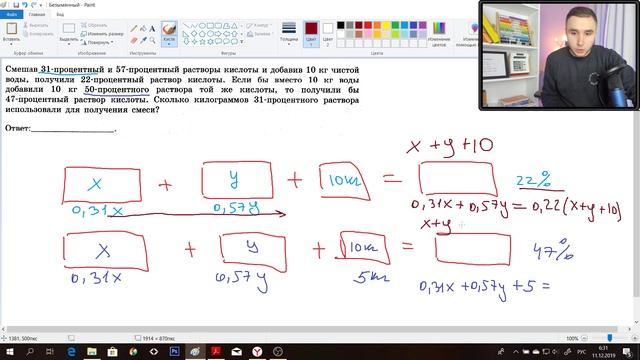Click the Save icon in the title bar

tap(16, 5)
